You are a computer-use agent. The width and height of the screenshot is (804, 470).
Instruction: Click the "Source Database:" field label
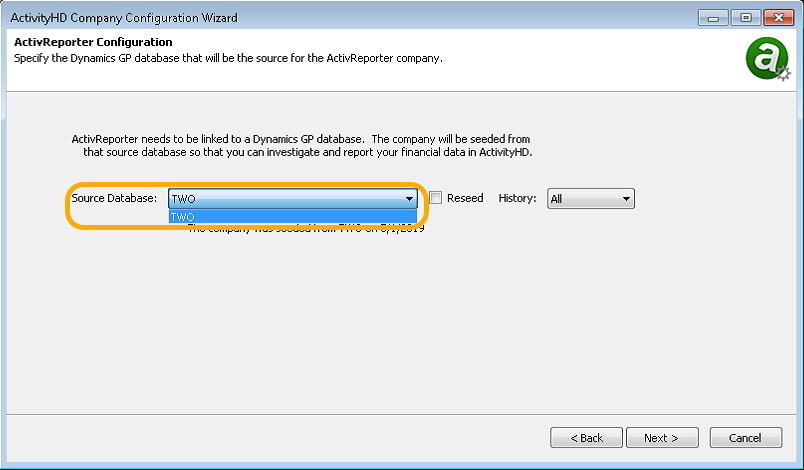(x=114, y=198)
